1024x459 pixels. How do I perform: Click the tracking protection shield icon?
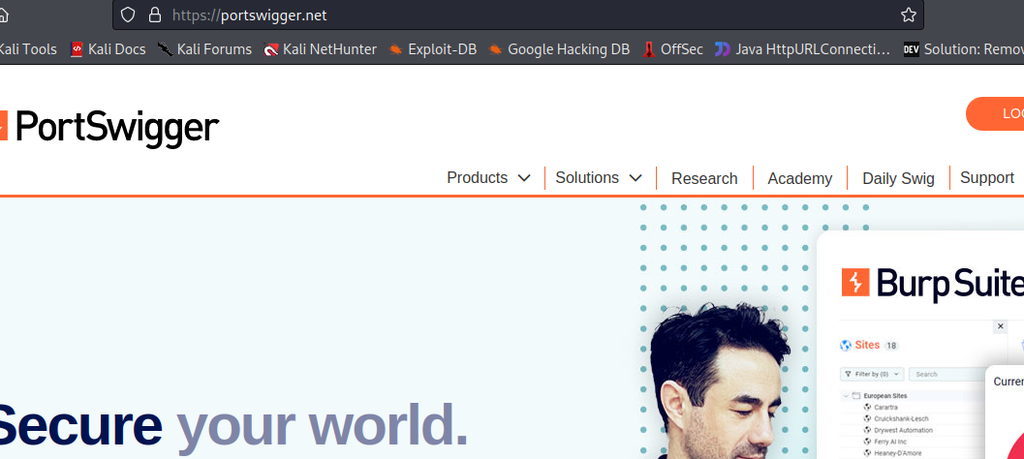point(129,15)
